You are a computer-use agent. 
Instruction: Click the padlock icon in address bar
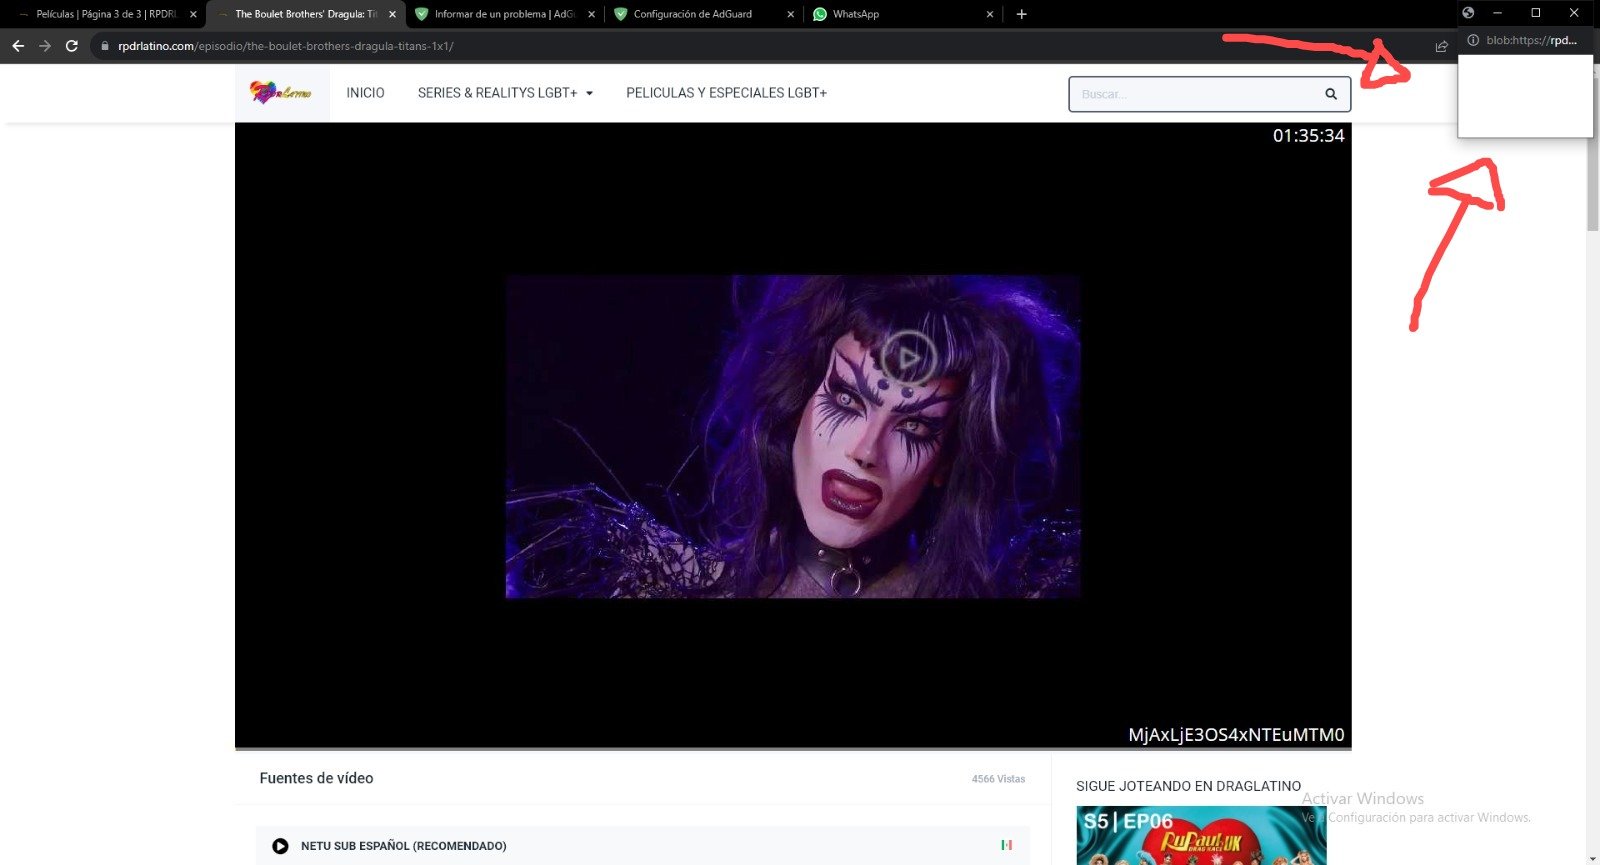click(x=104, y=46)
